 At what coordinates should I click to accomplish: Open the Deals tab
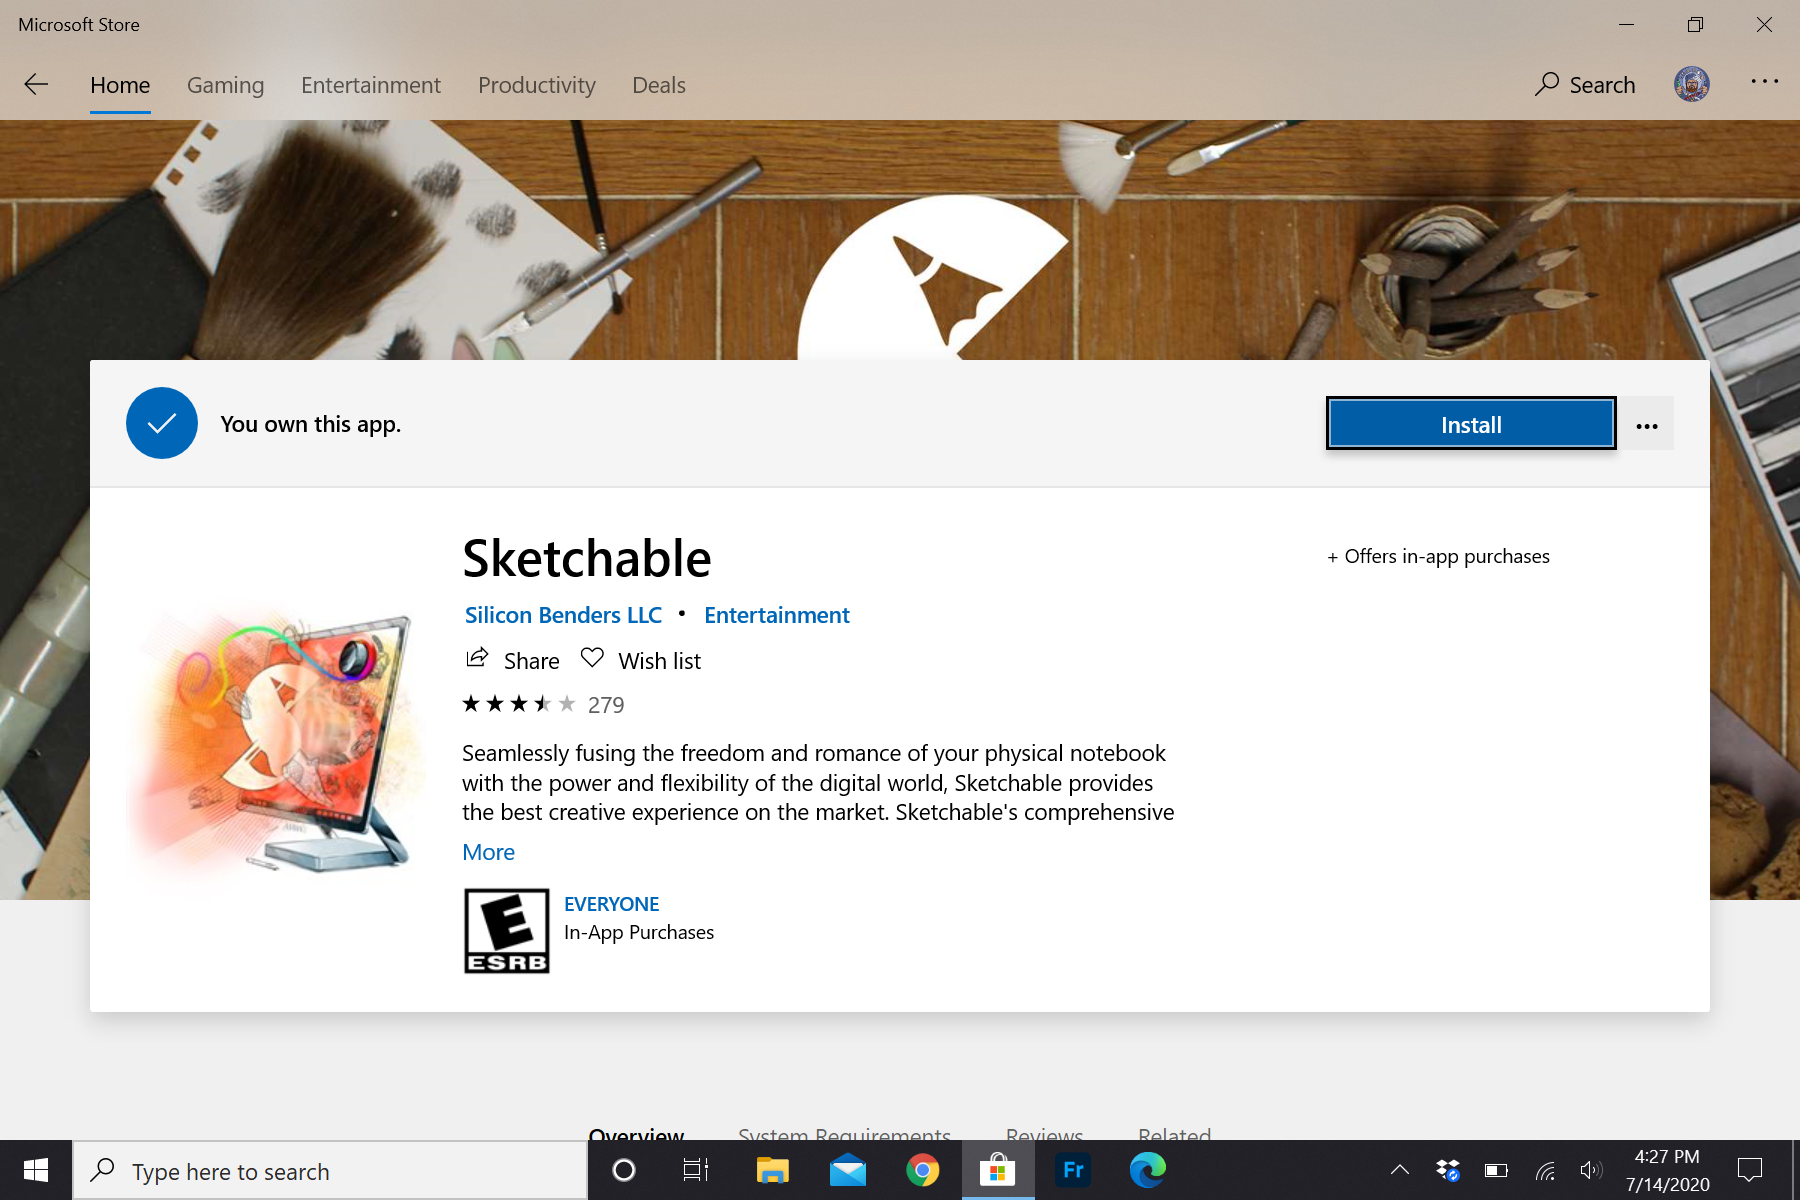point(659,85)
